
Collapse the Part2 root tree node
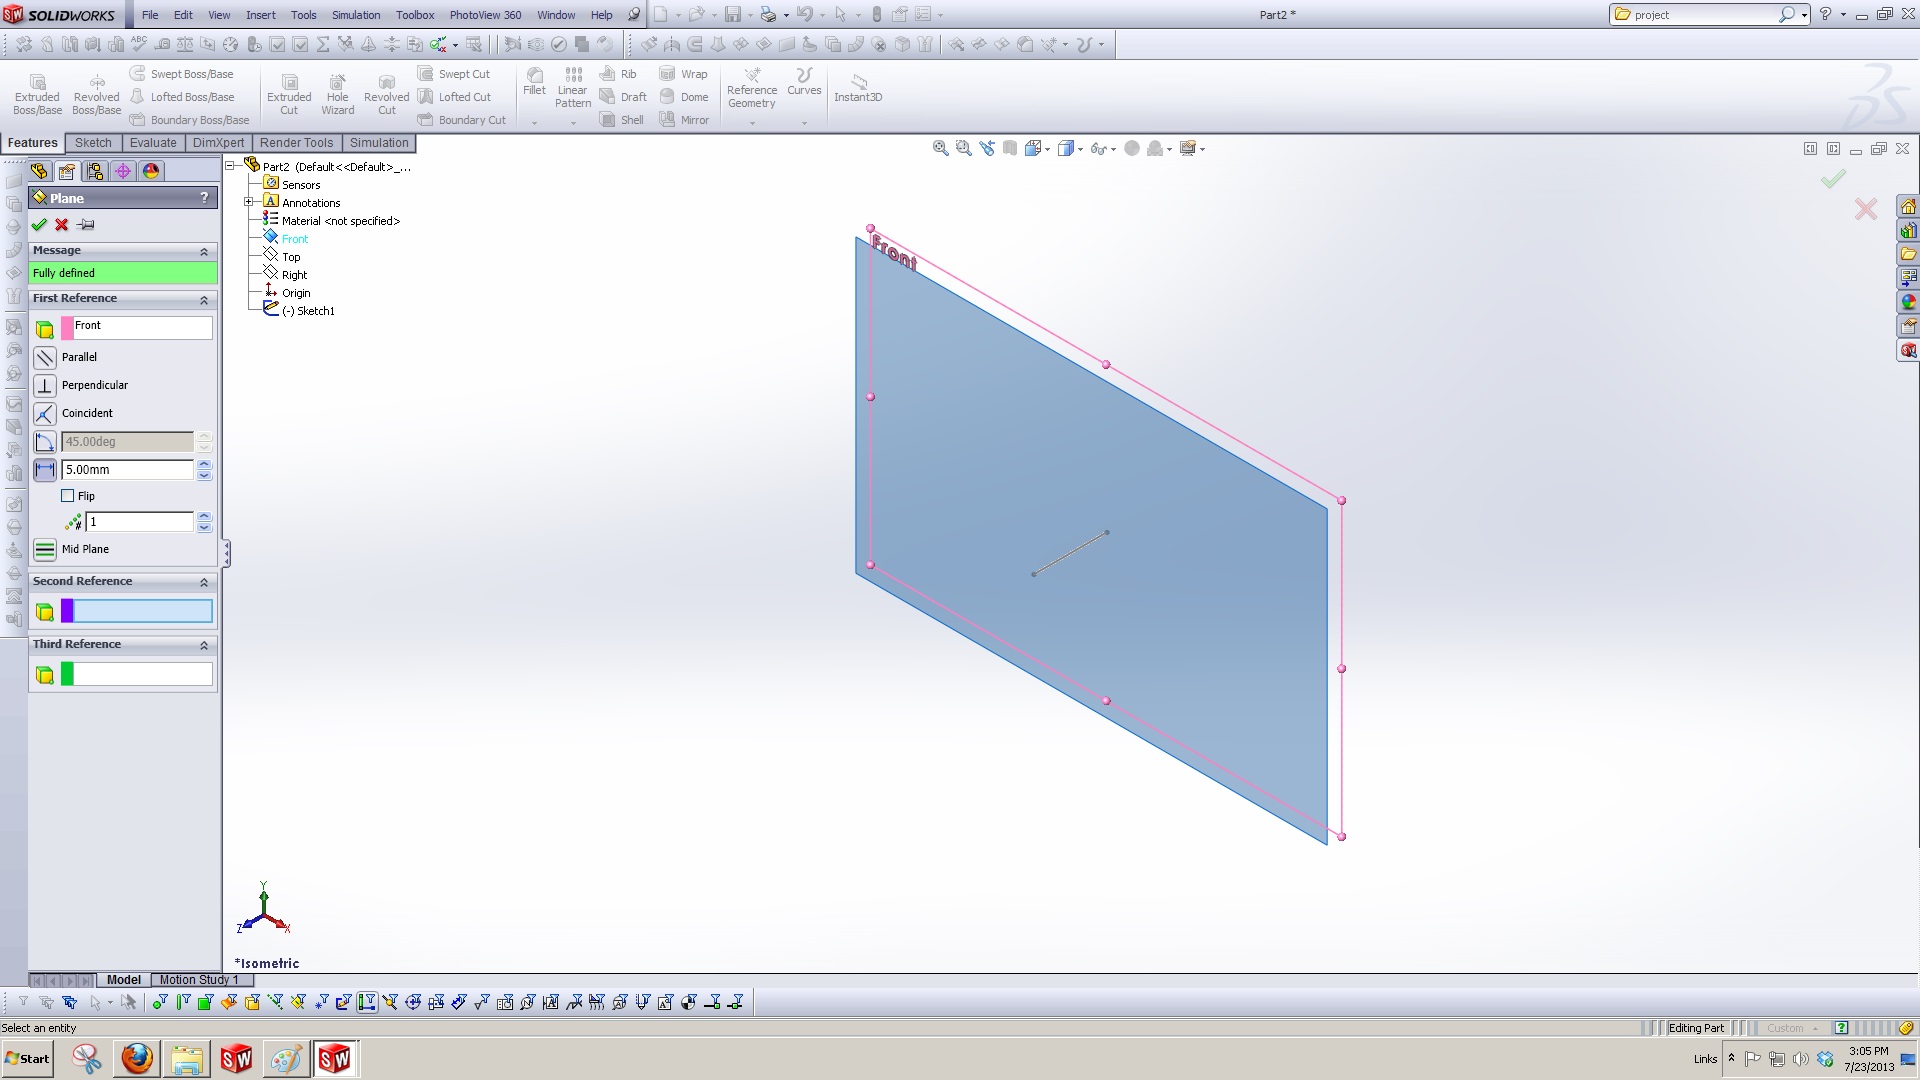pyautogui.click(x=230, y=166)
